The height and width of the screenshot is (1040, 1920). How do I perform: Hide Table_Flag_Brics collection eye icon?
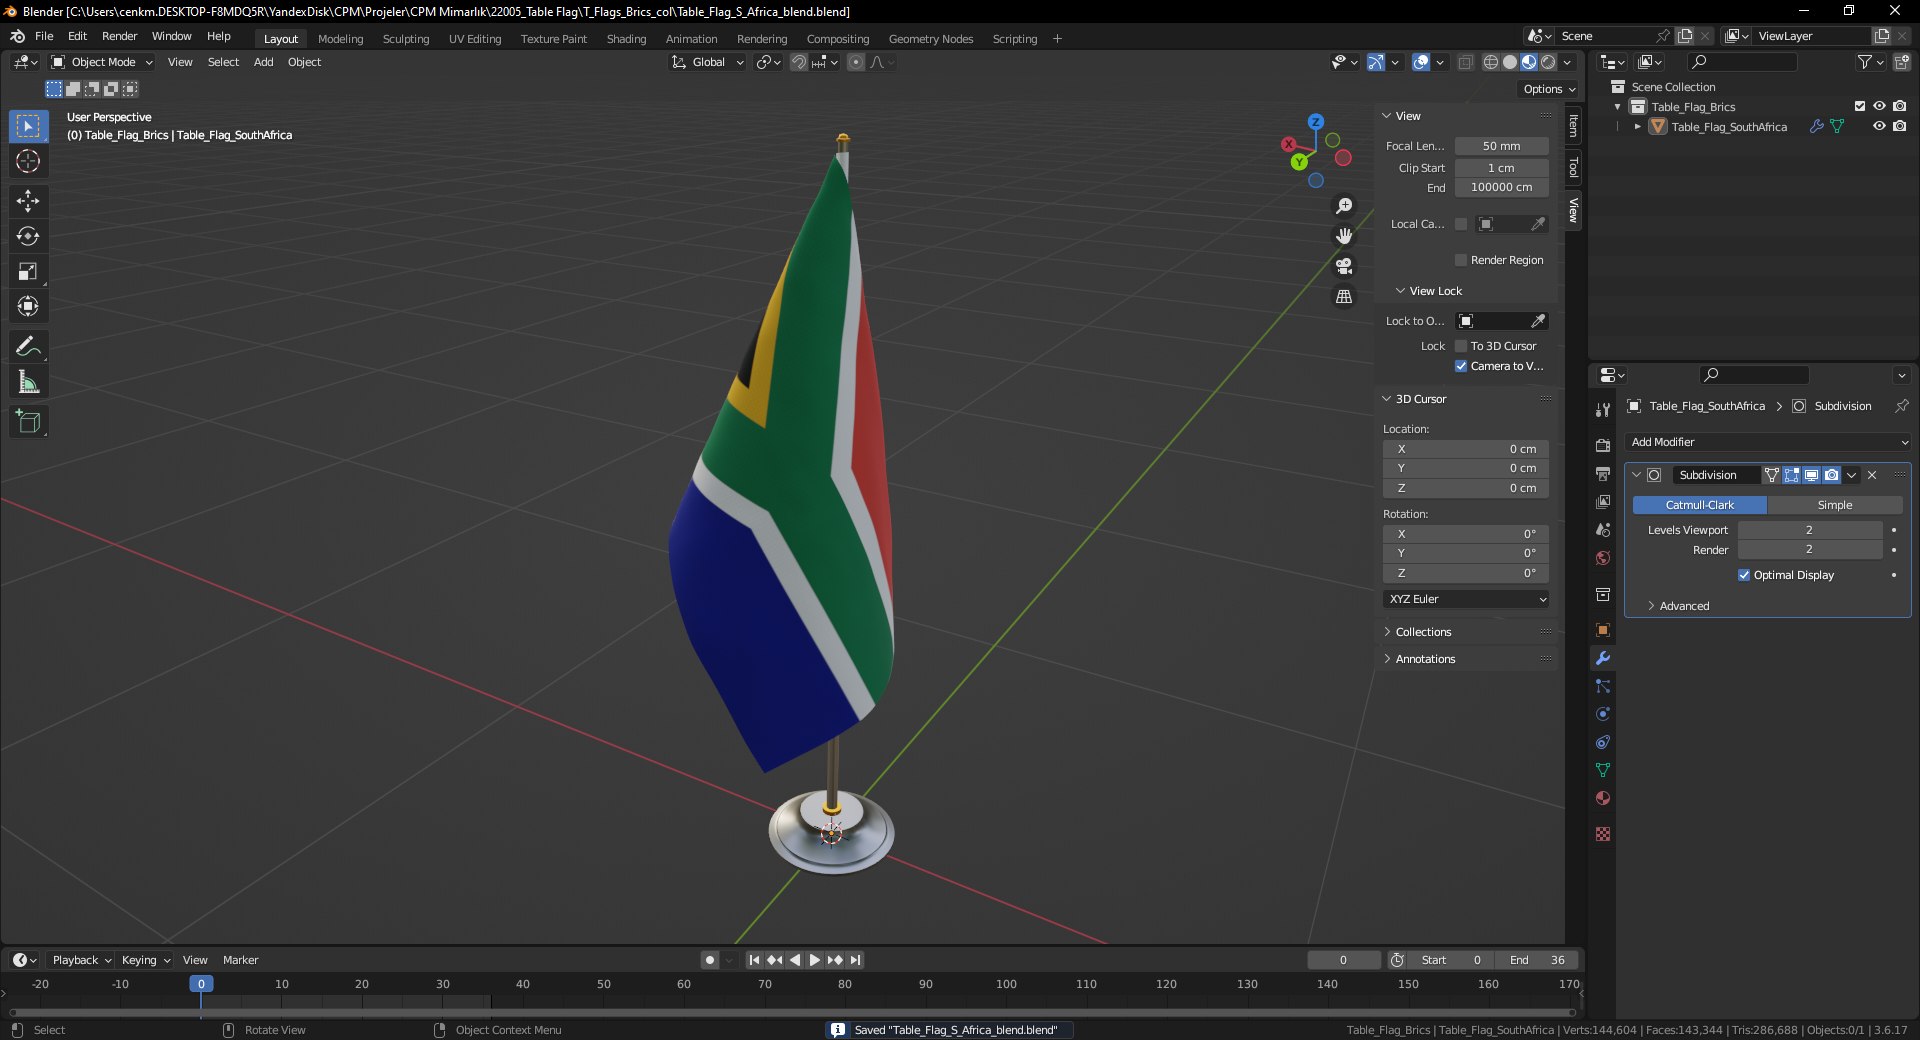point(1879,107)
